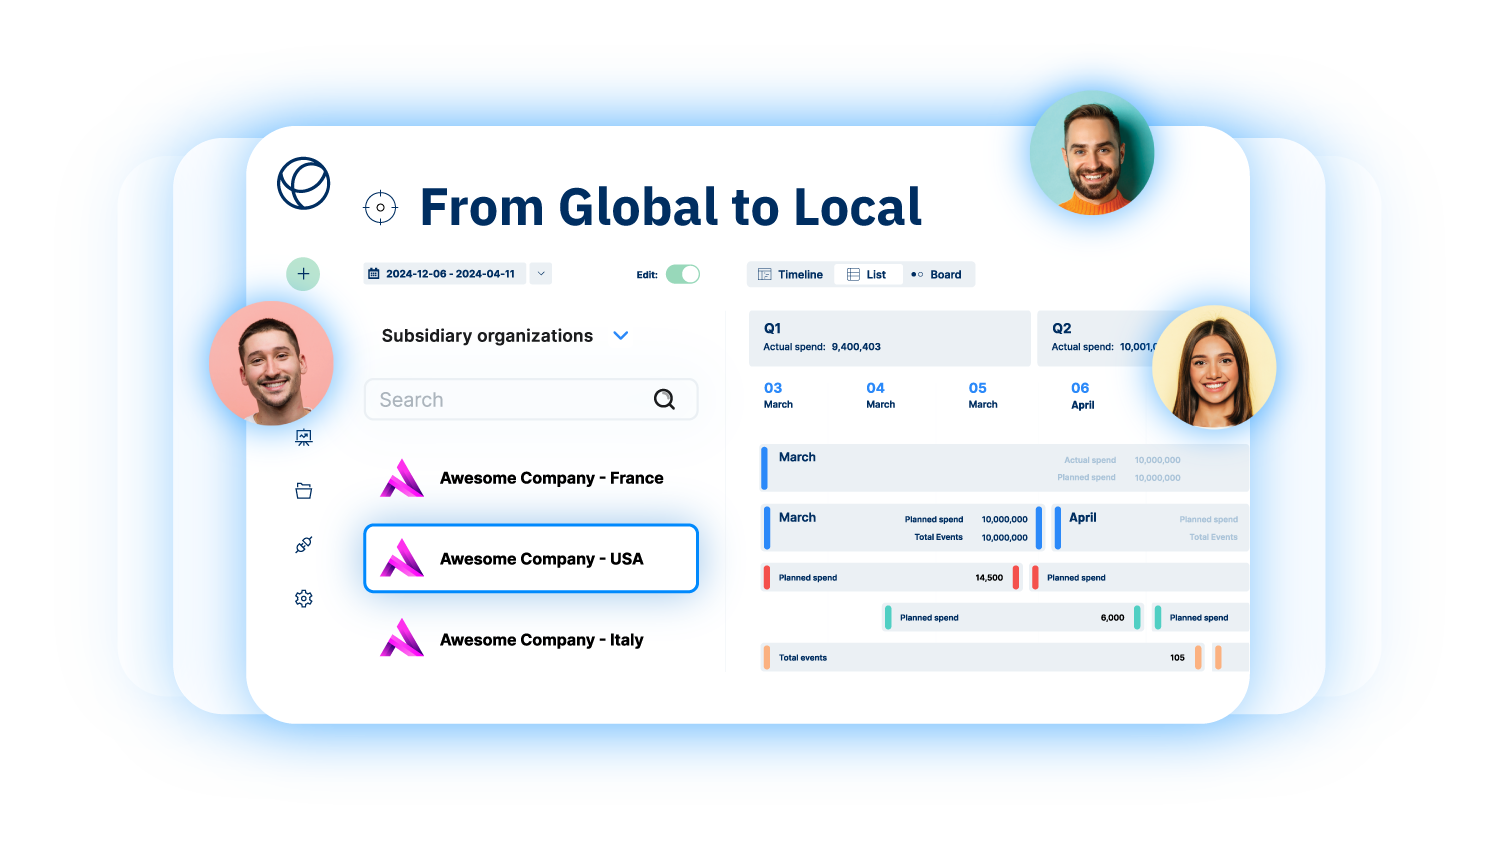Select Awesome Company - France
1500x850 pixels.
(x=531, y=478)
